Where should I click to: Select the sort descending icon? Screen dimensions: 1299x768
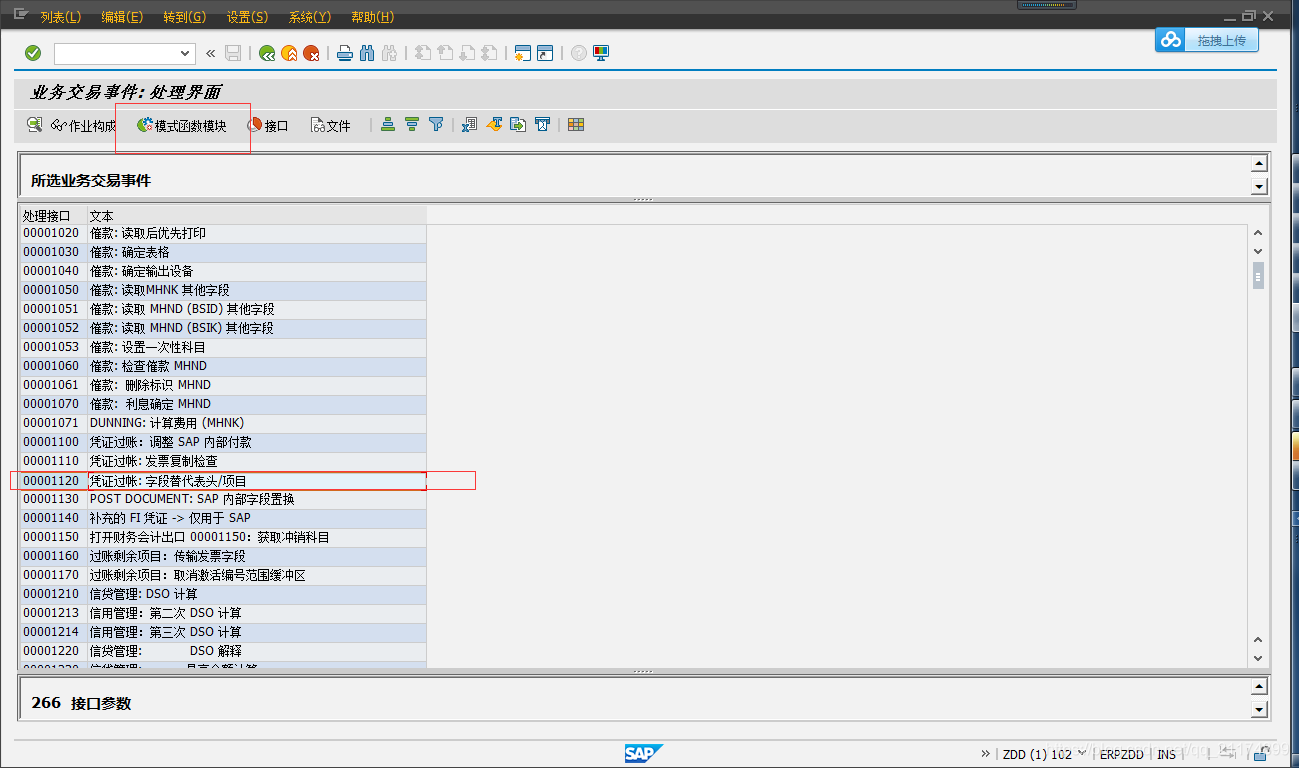click(x=412, y=125)
